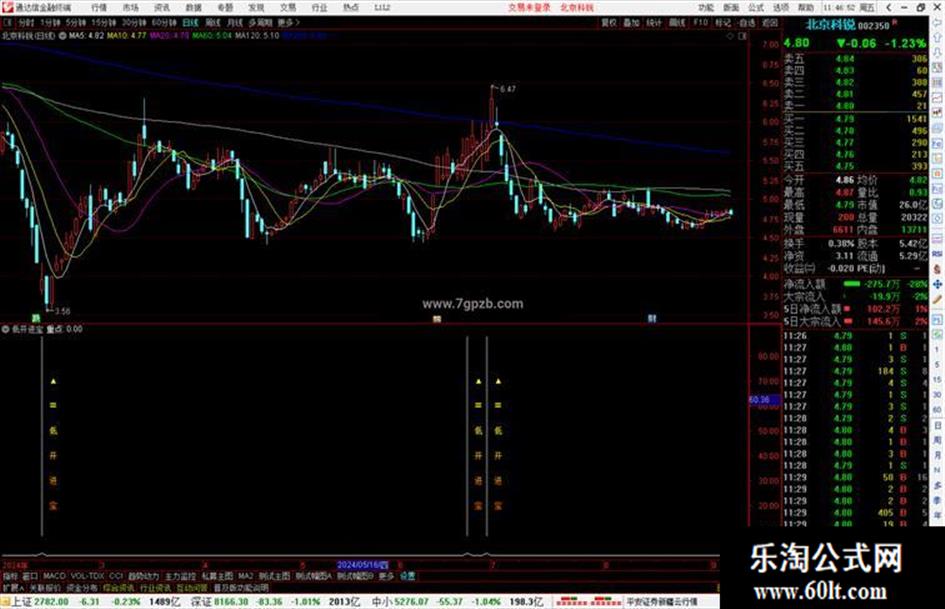Open the 交易 menu
This screenshot has height=609, width=945.
tap(288, 8)
